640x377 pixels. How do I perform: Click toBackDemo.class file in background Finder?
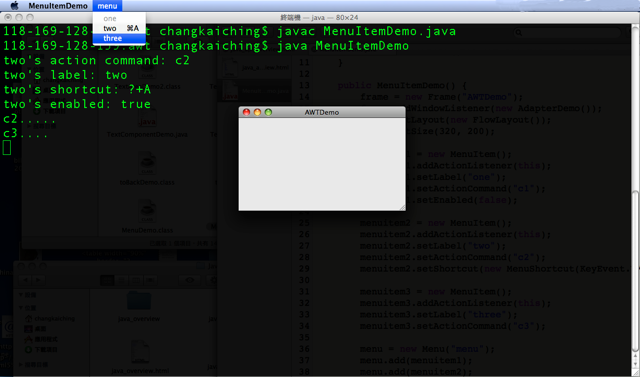coord(147,168)
